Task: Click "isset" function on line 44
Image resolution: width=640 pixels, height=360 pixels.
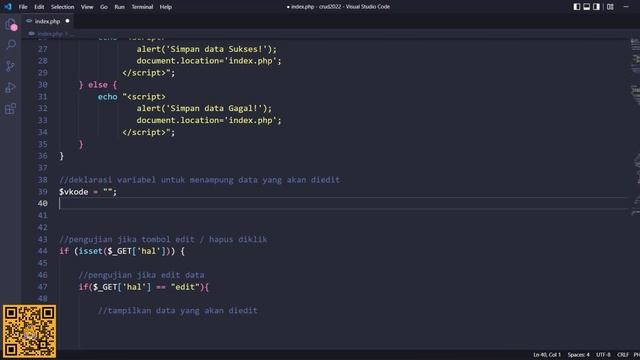Action: [91, 251]
